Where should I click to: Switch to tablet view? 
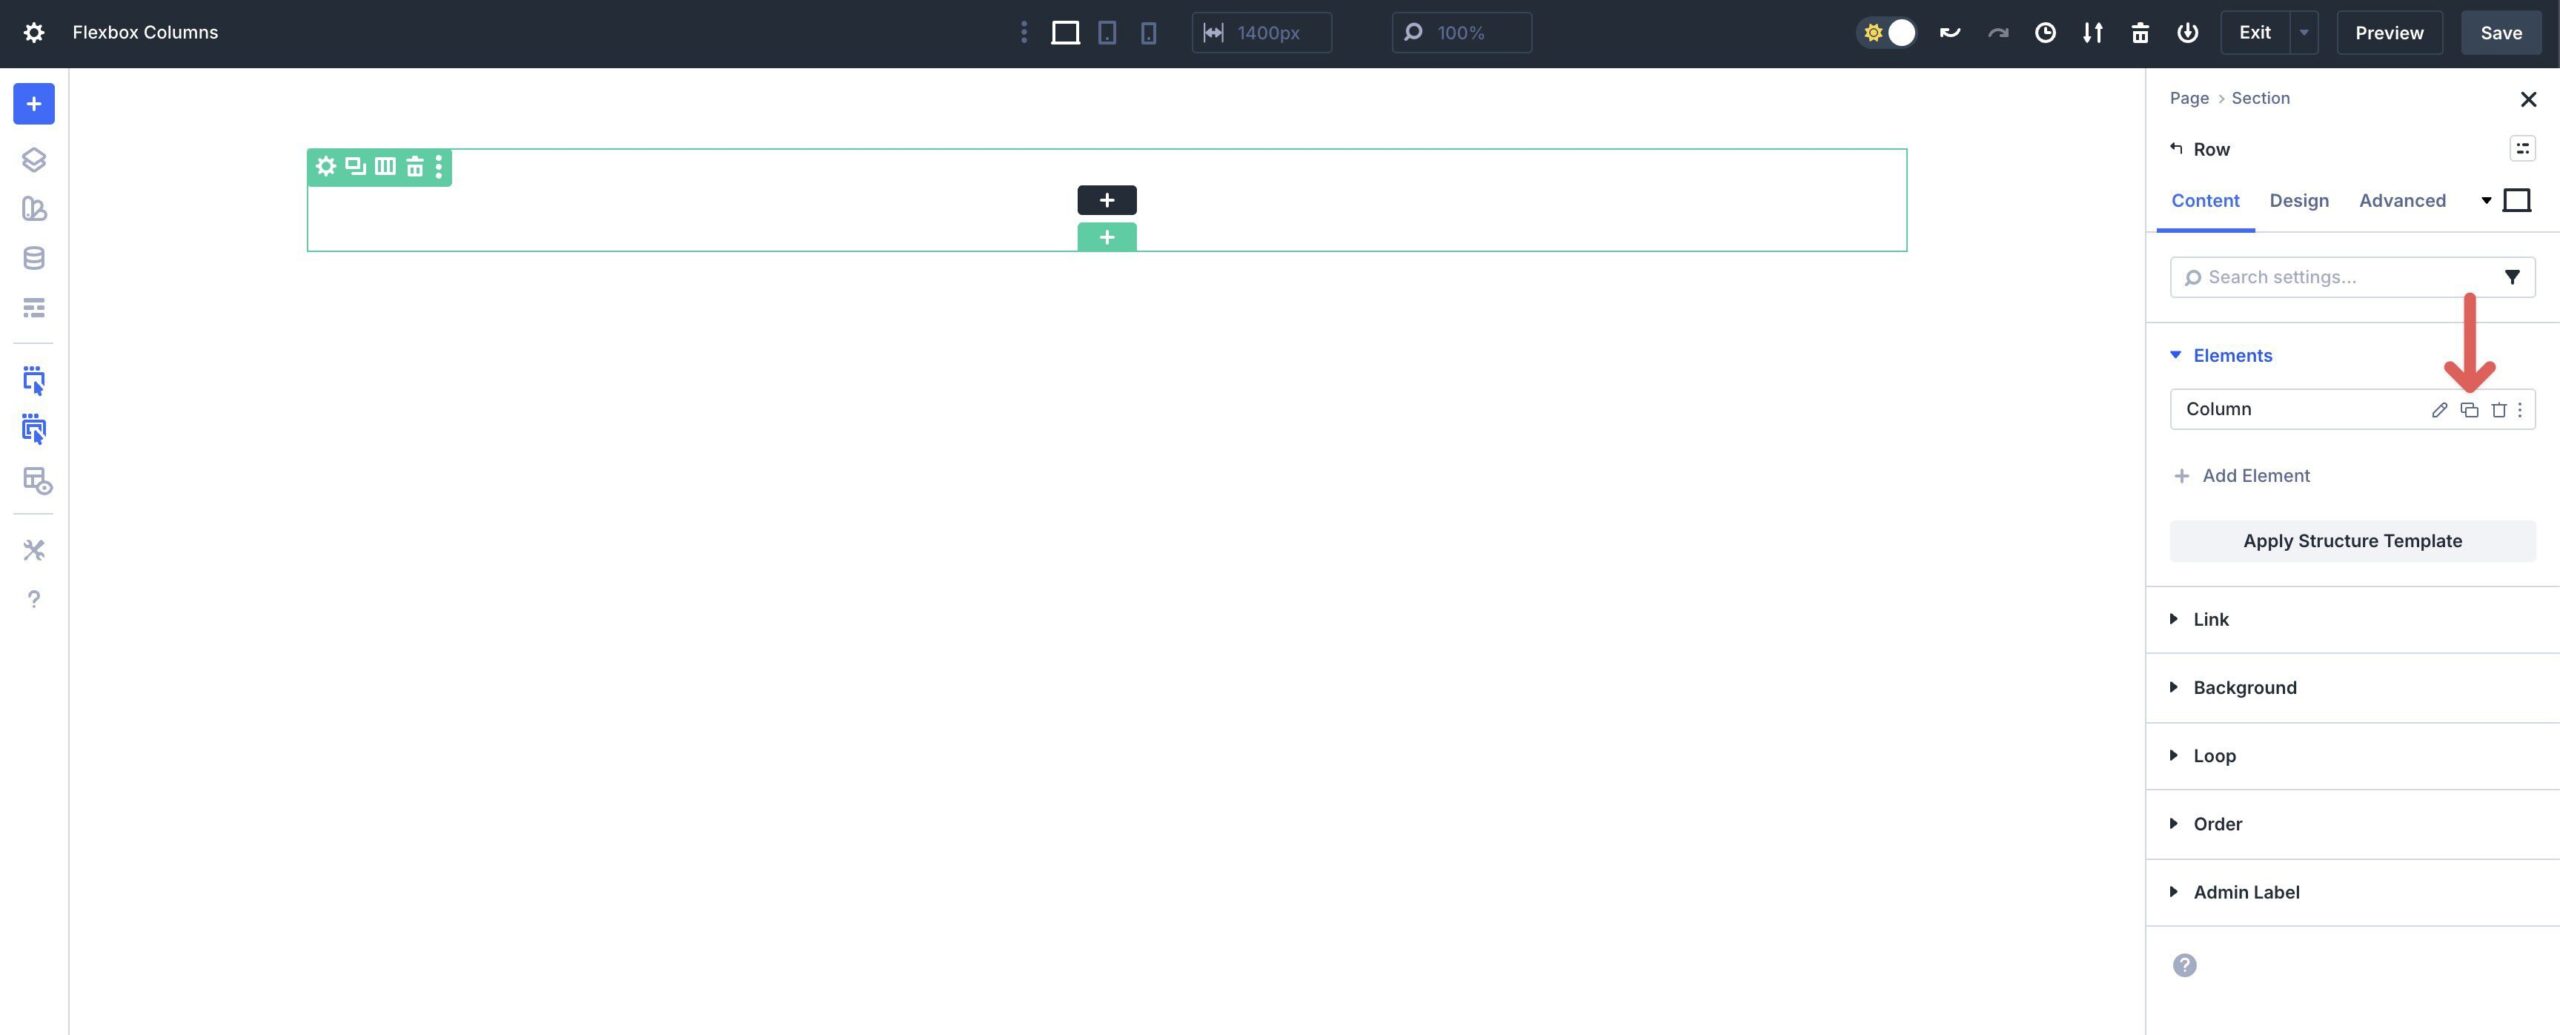[1107, 33]
